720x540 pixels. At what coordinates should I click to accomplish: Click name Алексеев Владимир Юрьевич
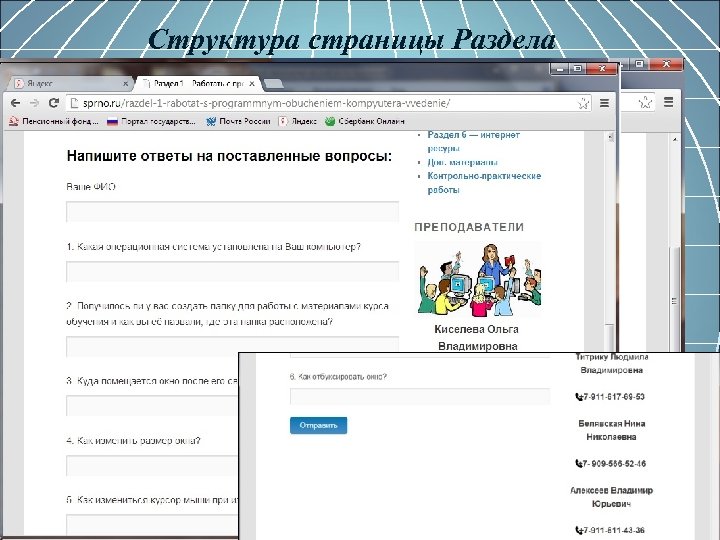tap(611, 497)
